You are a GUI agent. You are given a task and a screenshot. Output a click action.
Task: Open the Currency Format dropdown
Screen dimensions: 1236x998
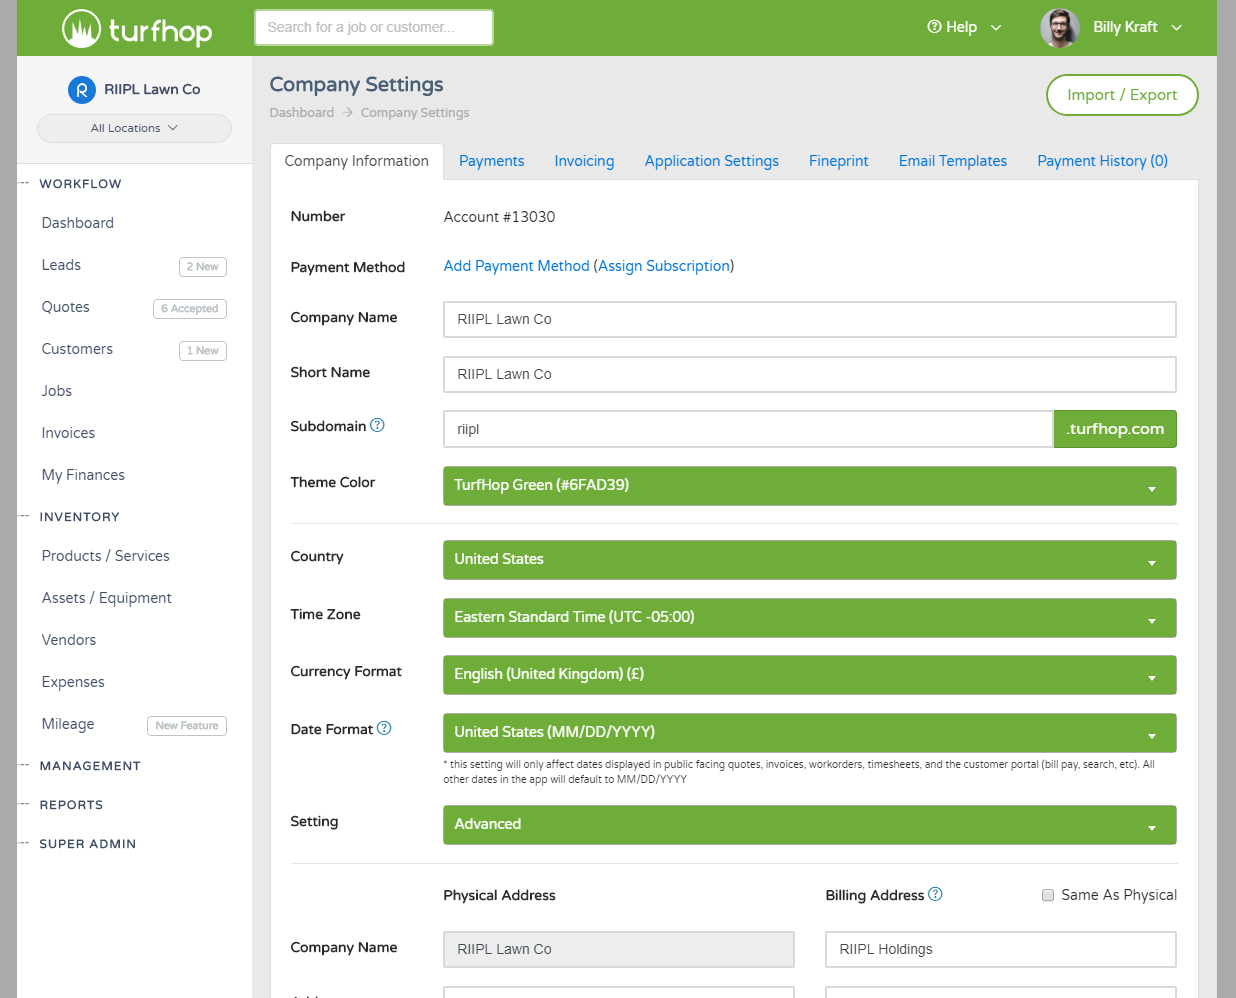[809, 675]
